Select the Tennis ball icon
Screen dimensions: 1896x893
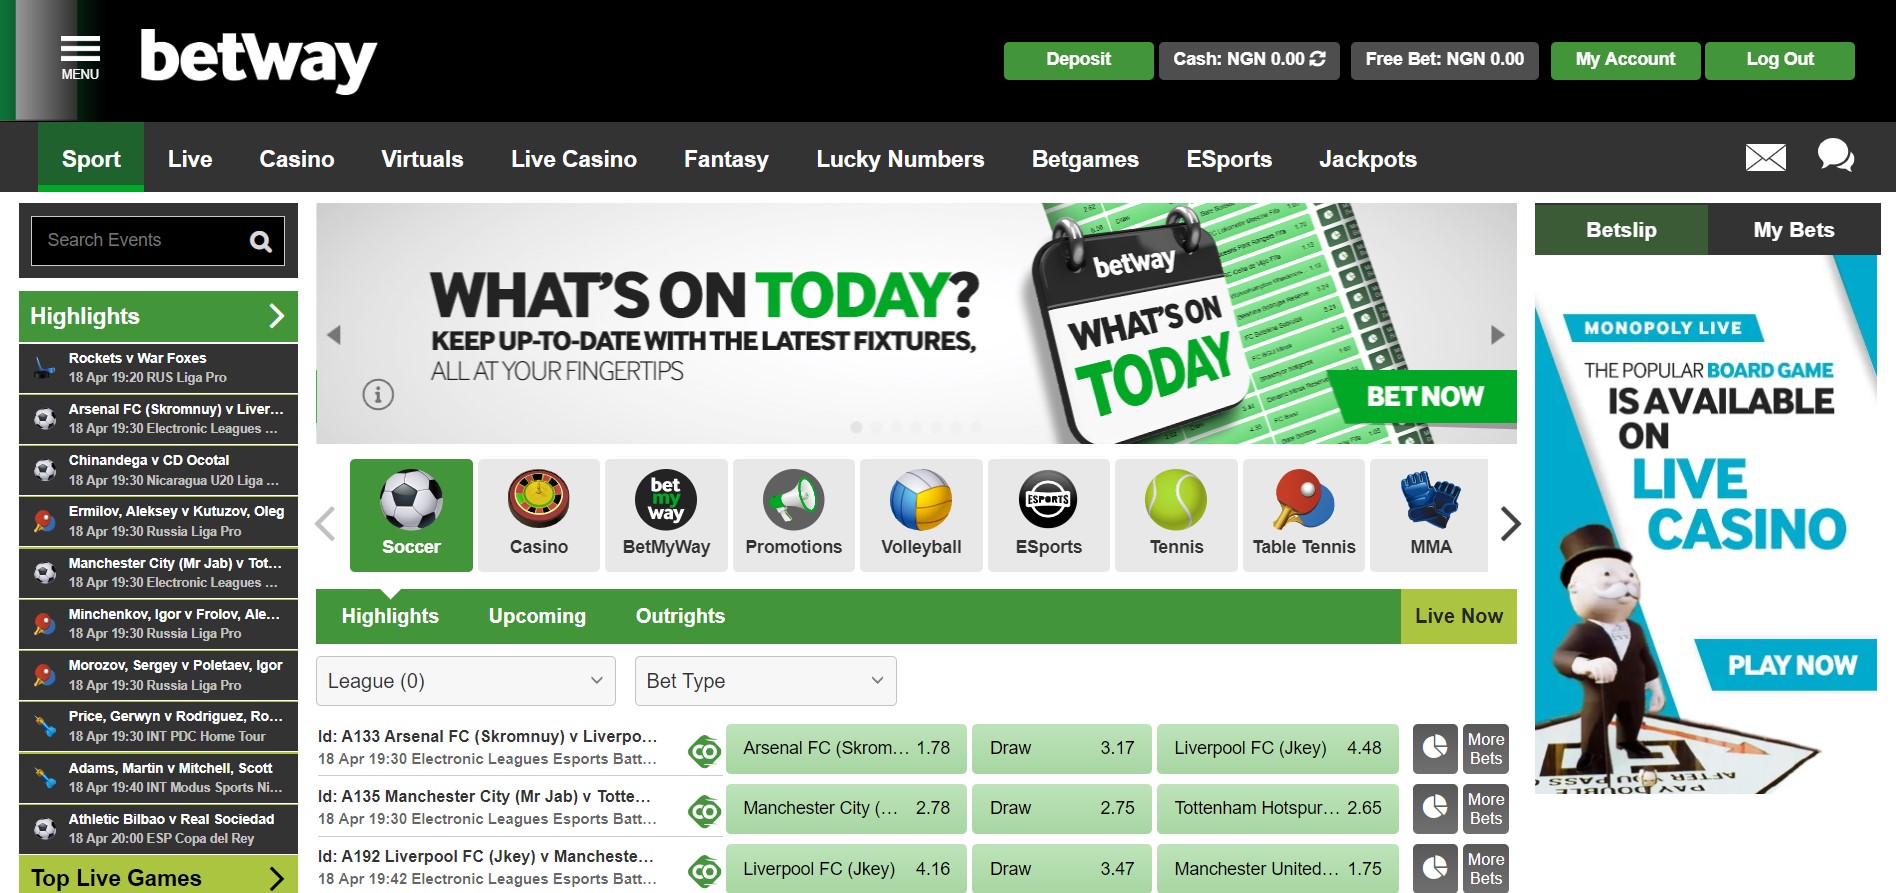1176,515
